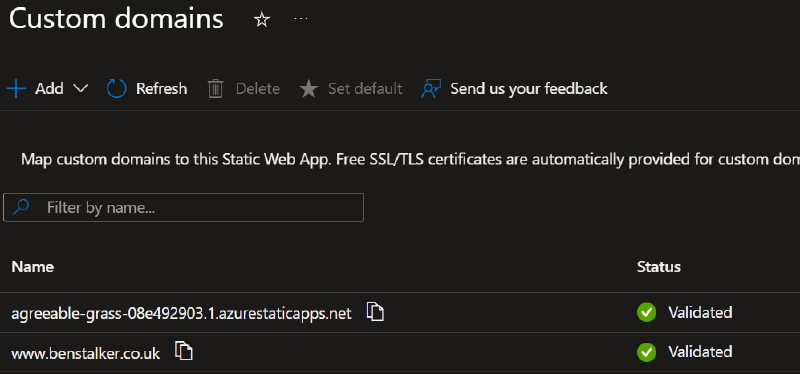
Task: Click Validated status for azurestaticapps.net row
Action: coord(700,312)
